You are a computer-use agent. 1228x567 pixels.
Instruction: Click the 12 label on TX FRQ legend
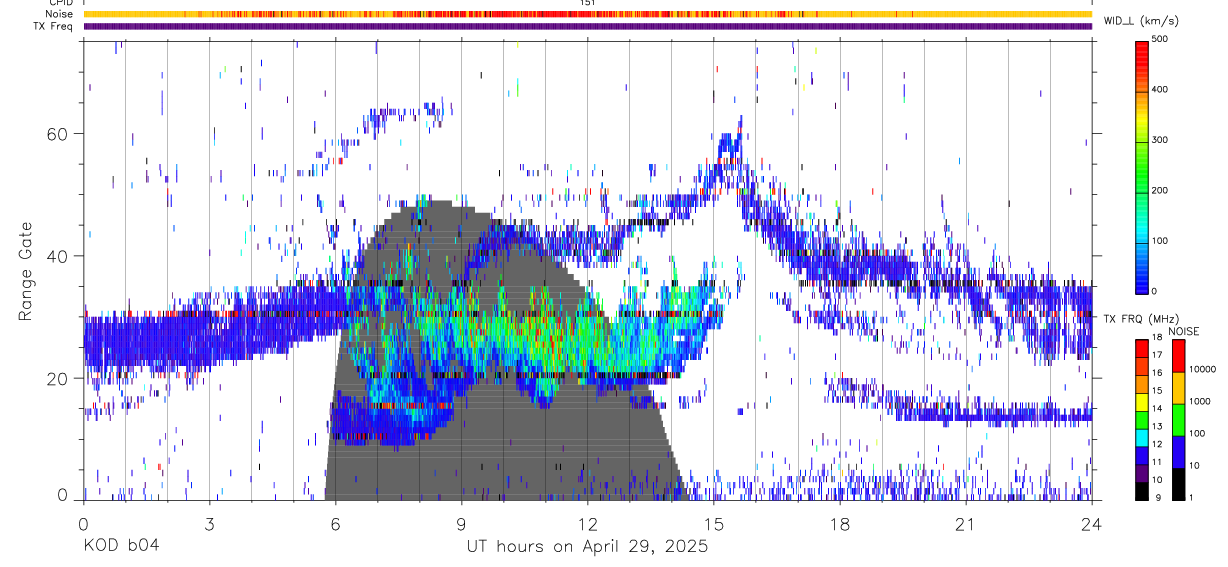tap(1156, 444)
